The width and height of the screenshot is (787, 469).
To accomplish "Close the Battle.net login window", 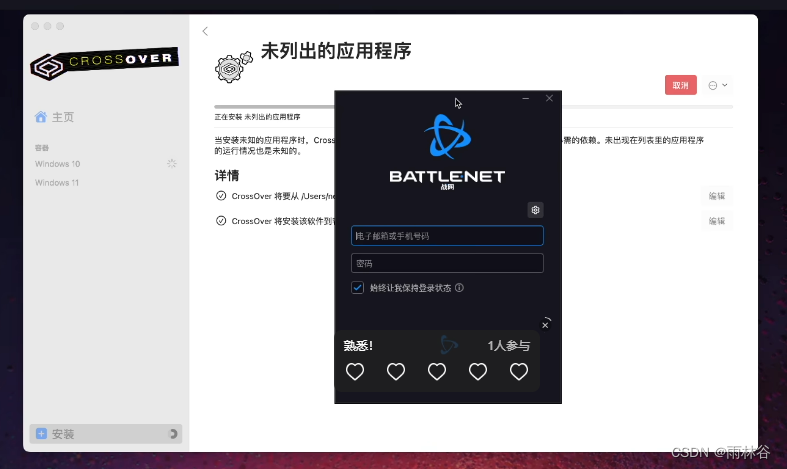I will (549, 98).
